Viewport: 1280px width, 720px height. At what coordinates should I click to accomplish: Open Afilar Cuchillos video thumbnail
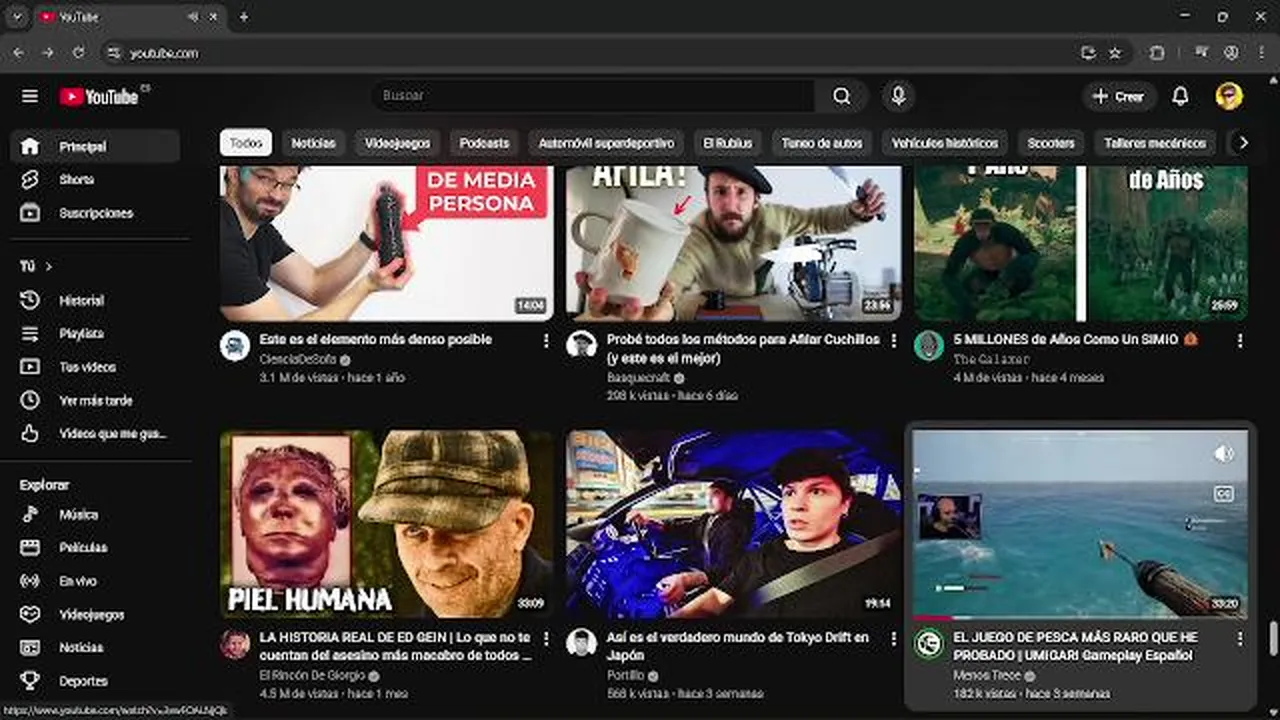click(x=733, y=243)
